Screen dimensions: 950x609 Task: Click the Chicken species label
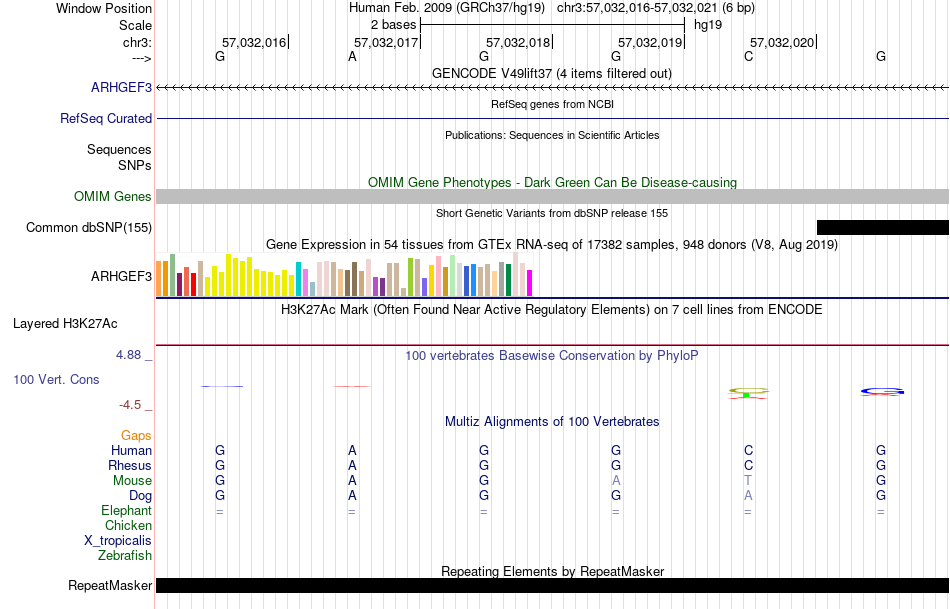128,525
